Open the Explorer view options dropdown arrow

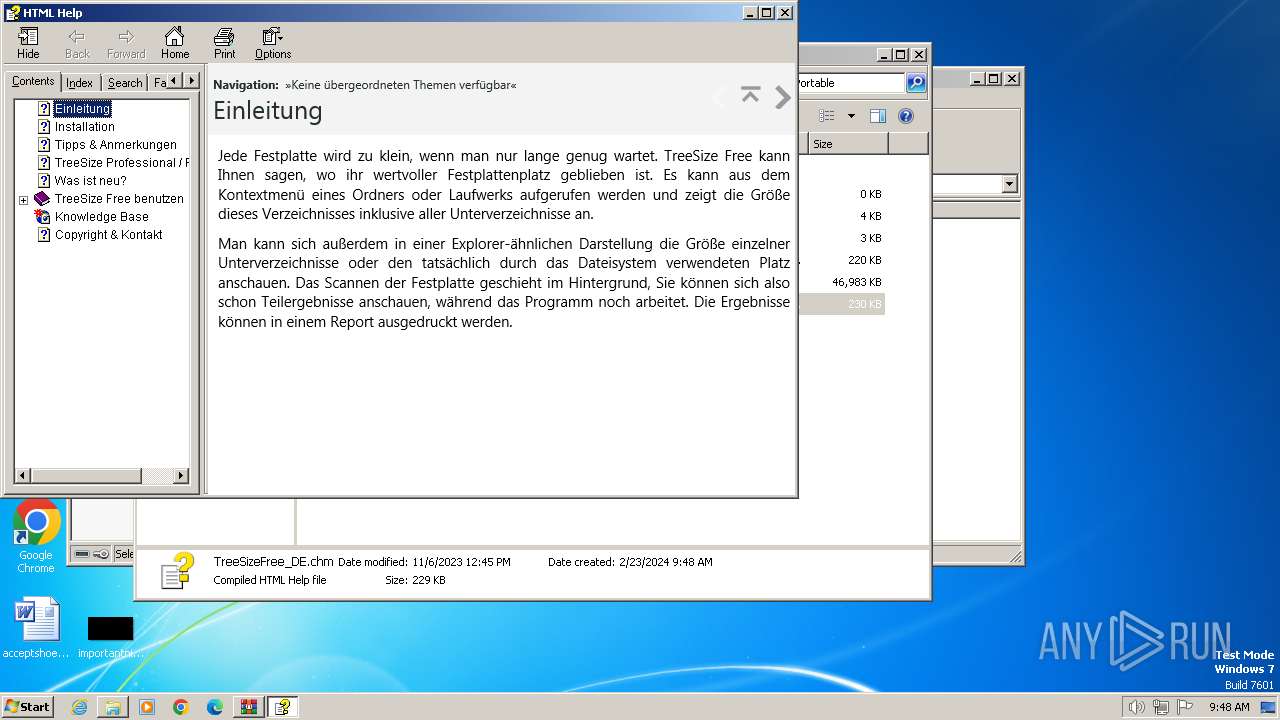851,116
